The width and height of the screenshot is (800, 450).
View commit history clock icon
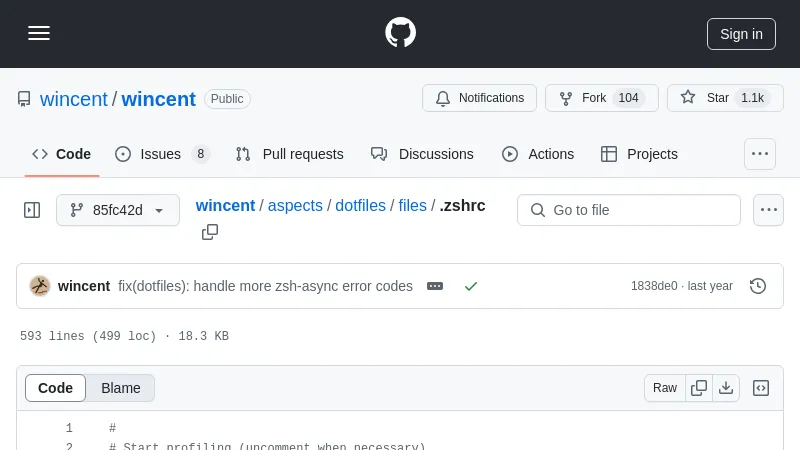click(758, 286)
